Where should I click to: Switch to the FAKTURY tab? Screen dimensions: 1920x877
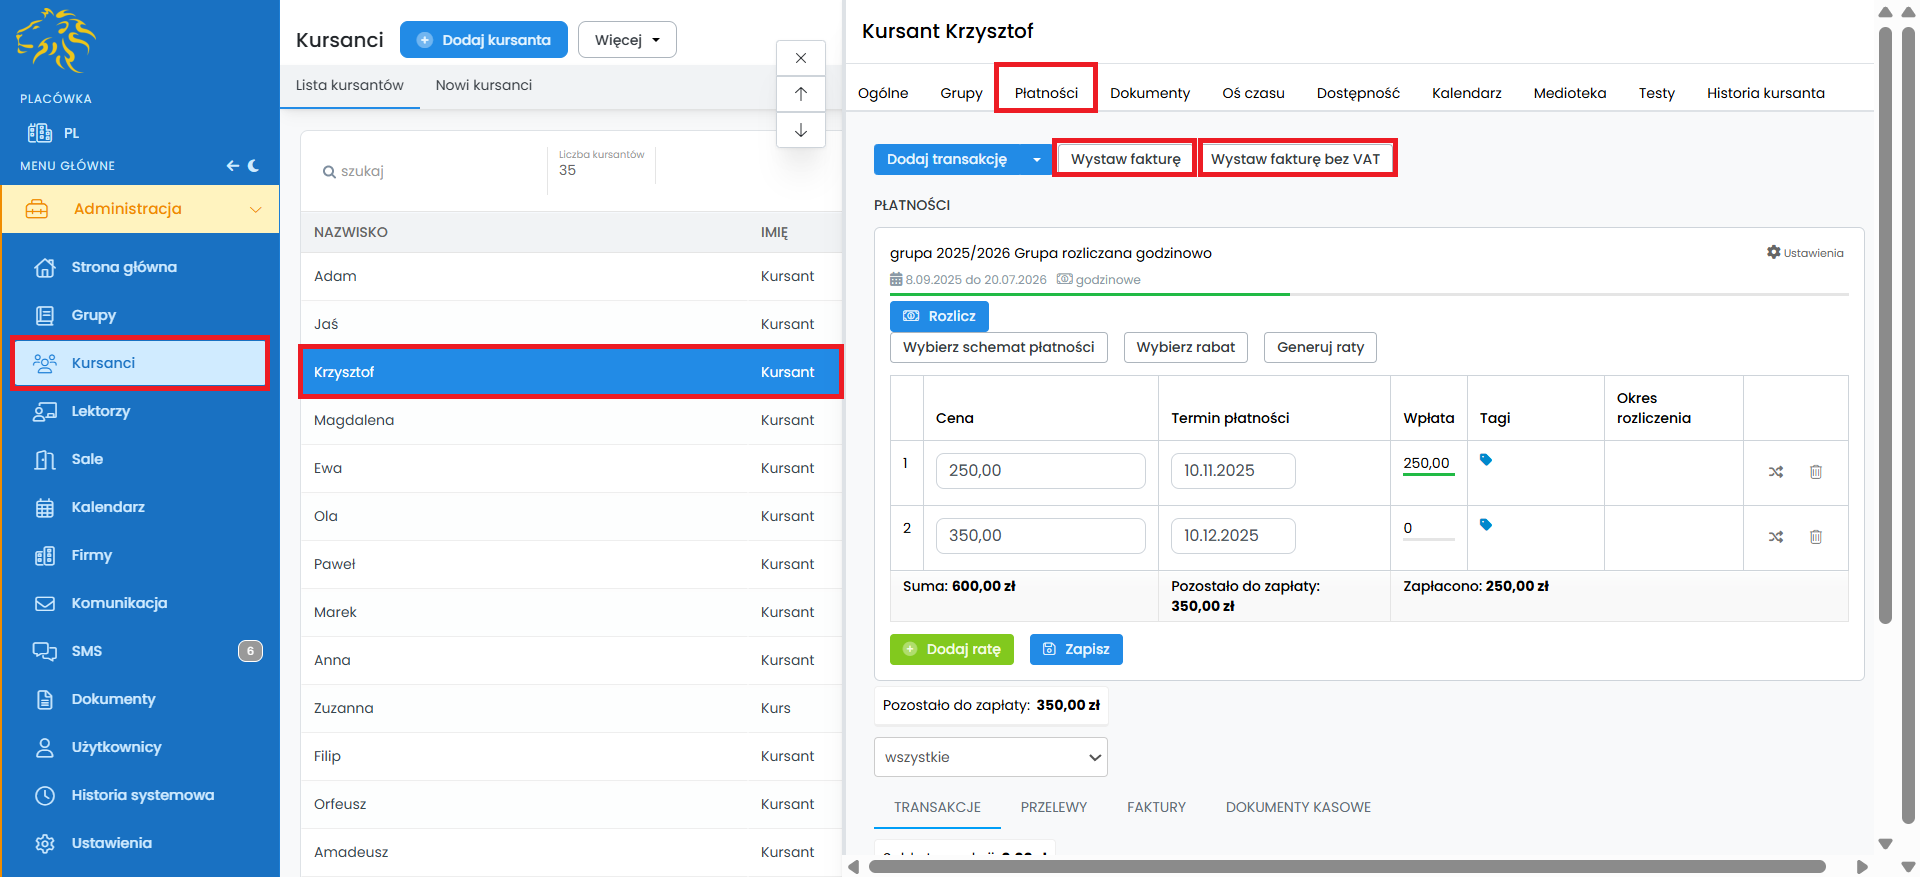coord(1156,807)
